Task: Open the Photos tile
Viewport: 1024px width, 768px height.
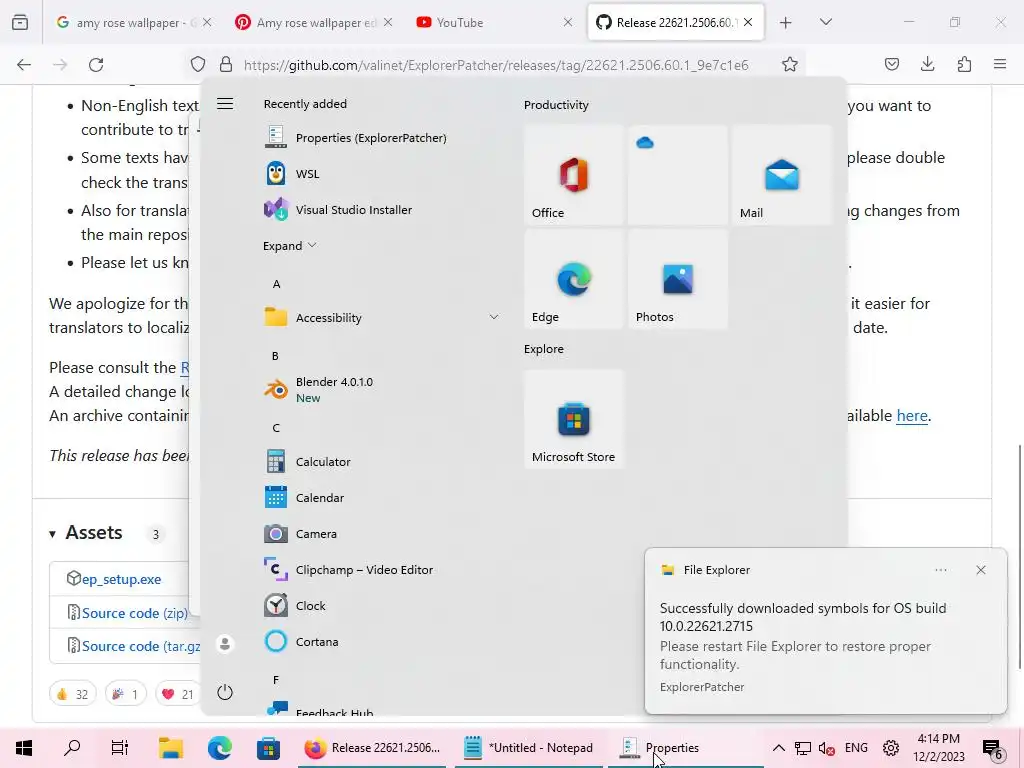Action: coord(678,279)
